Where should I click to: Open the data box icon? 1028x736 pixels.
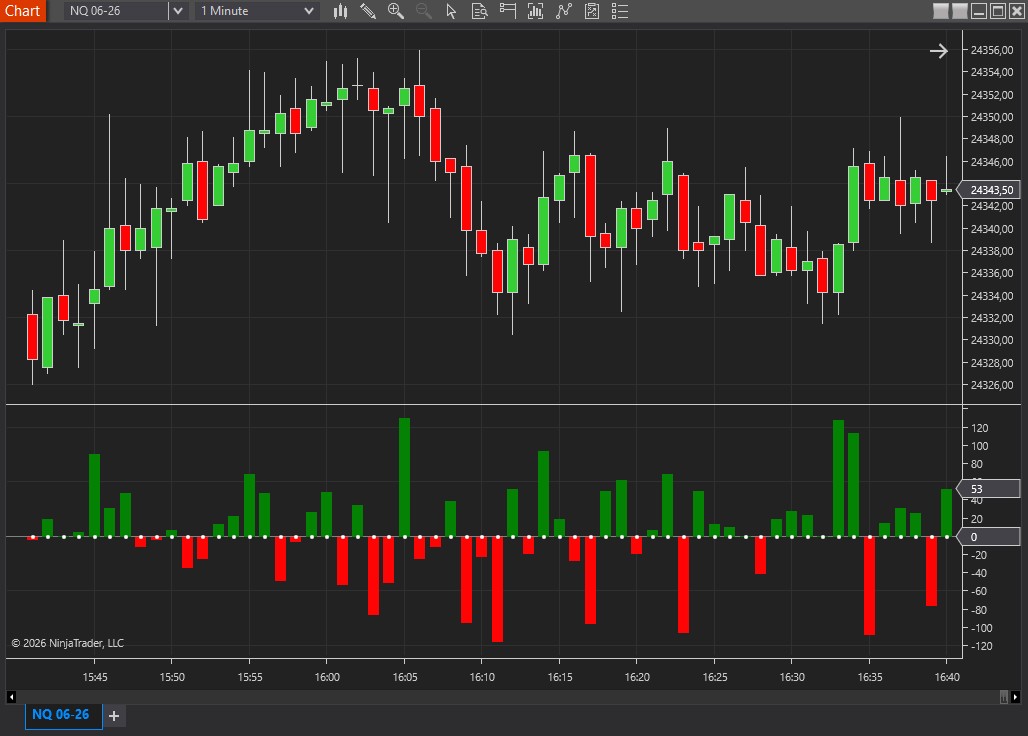479,11
